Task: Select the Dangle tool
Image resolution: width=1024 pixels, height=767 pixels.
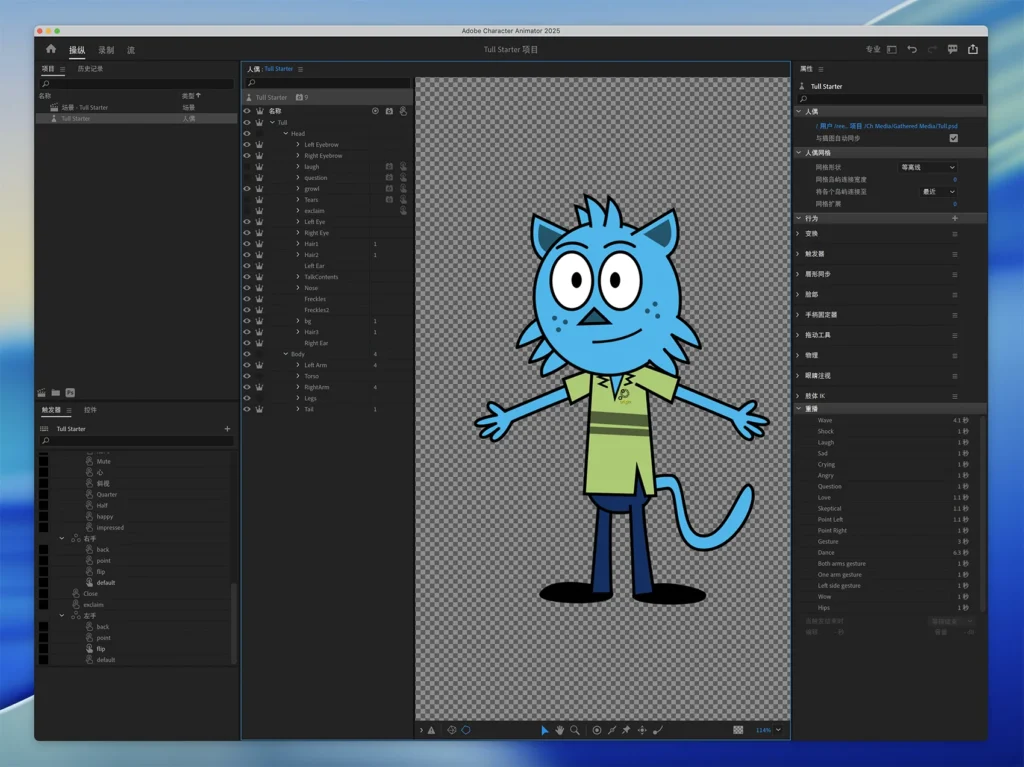Action: click(658, 730)
